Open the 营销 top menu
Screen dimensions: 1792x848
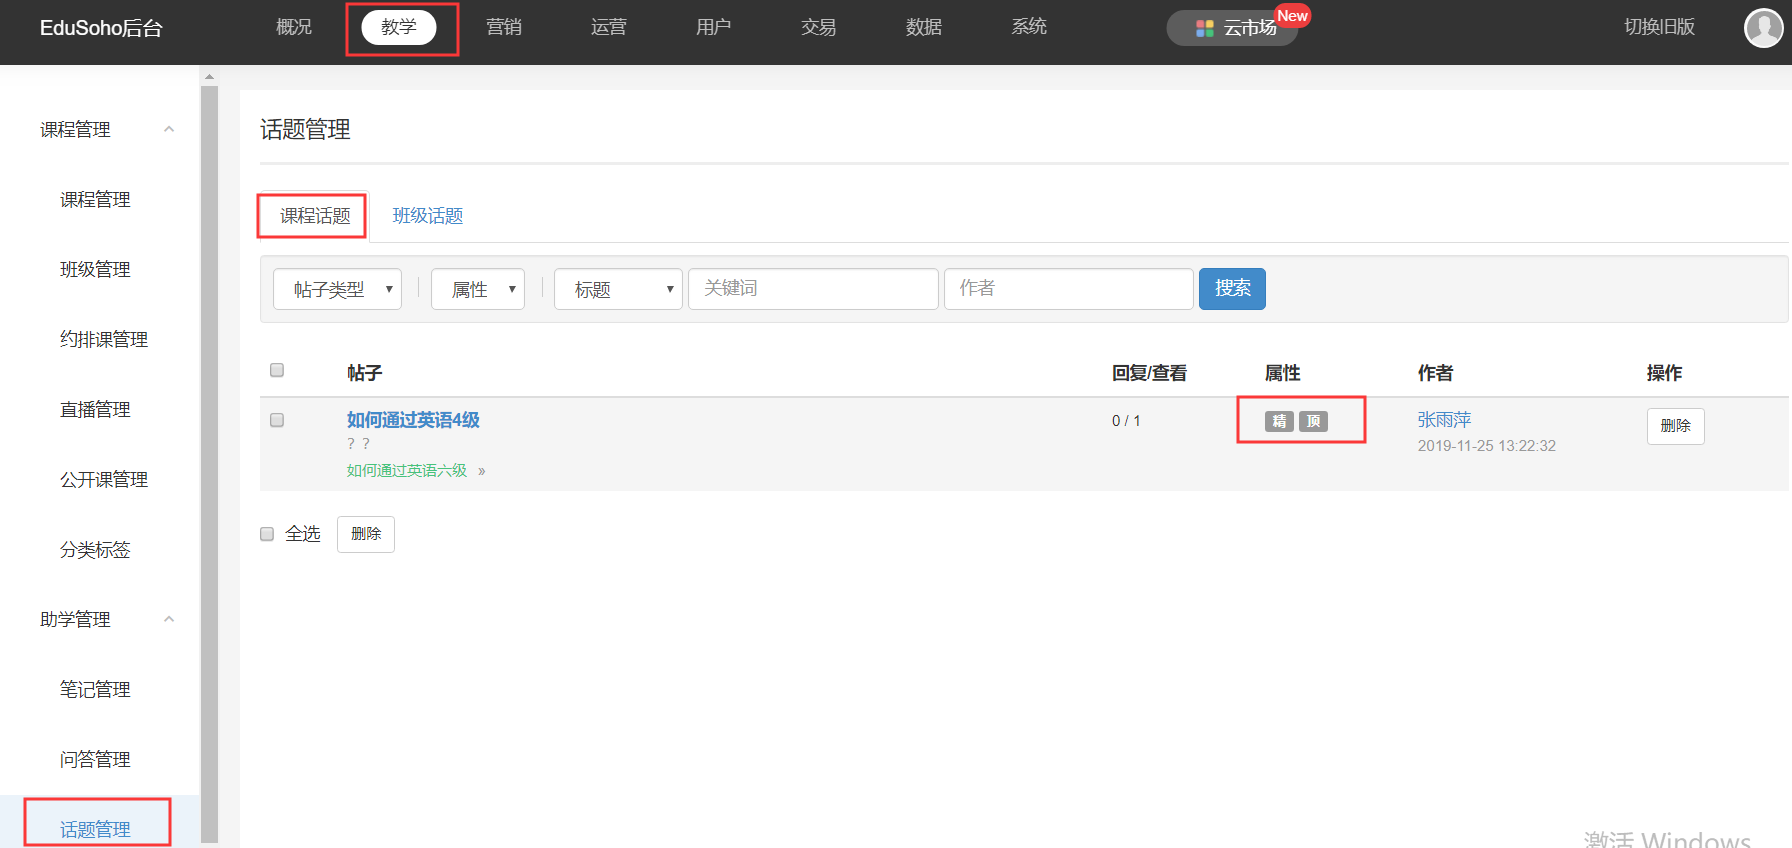(503, 27)
